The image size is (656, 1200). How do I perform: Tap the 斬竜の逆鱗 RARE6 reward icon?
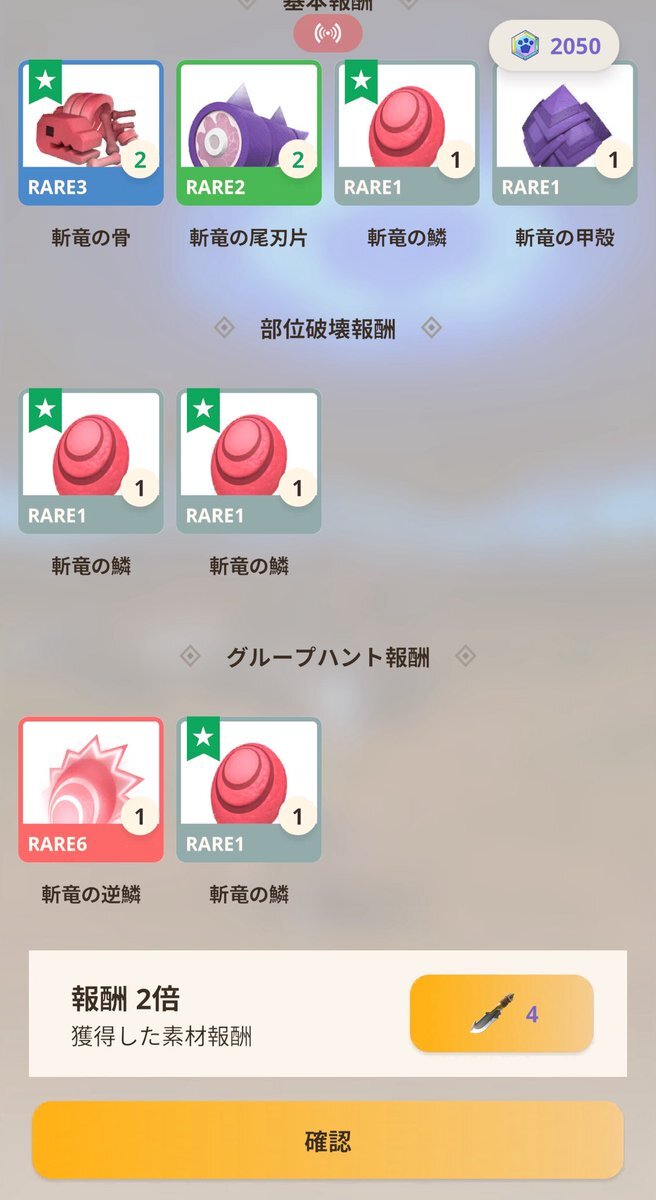tap(91, 790)
